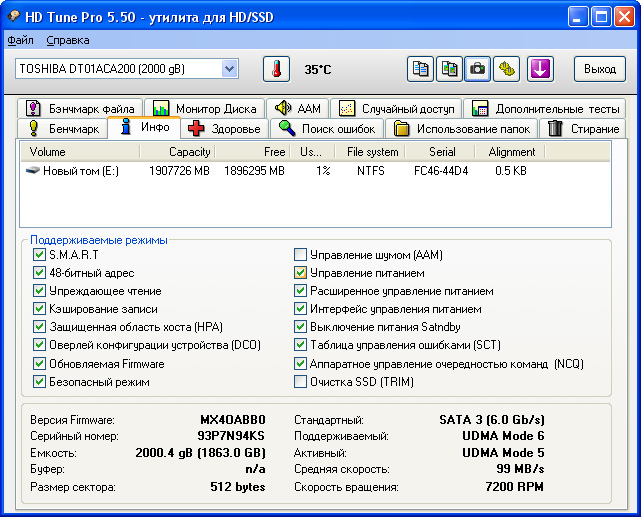Sort by the Volume column header
The height and width of the screenshot is (517, 641).
80,152
